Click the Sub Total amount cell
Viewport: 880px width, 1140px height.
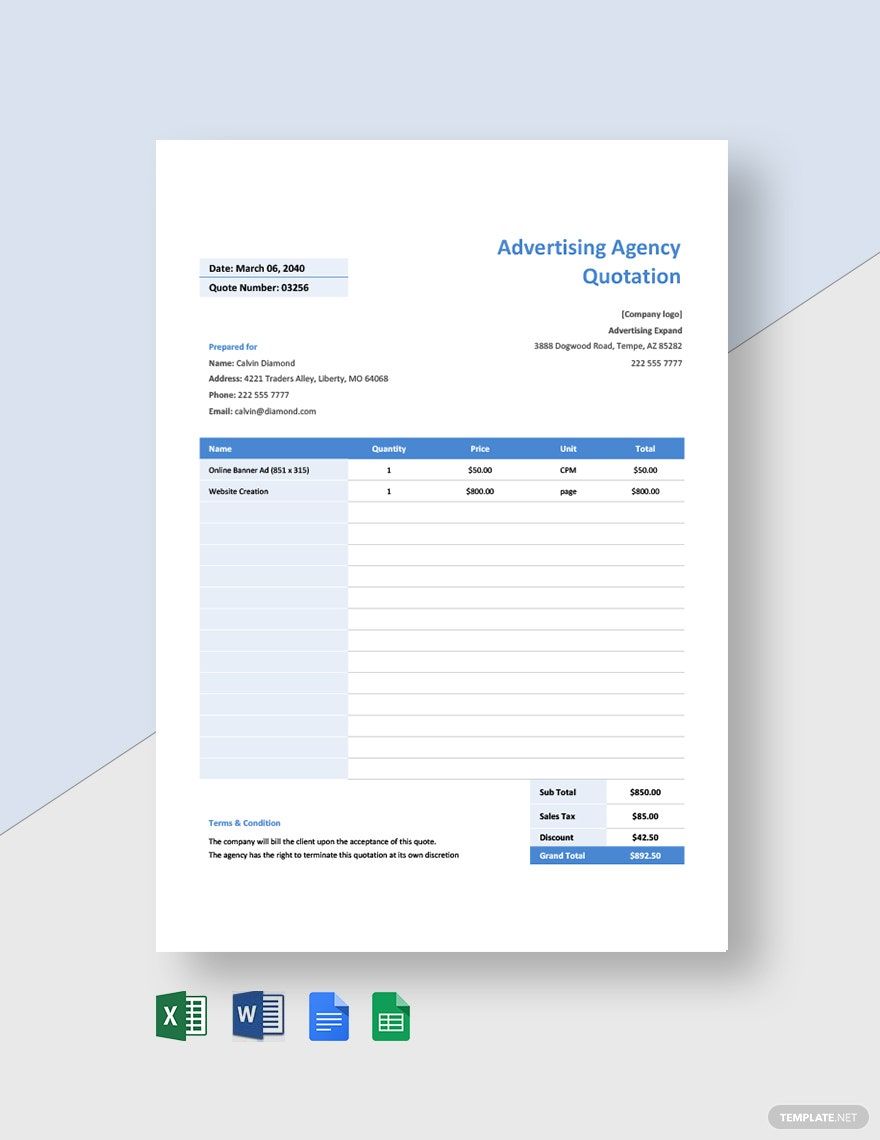(x=645, y=791)
